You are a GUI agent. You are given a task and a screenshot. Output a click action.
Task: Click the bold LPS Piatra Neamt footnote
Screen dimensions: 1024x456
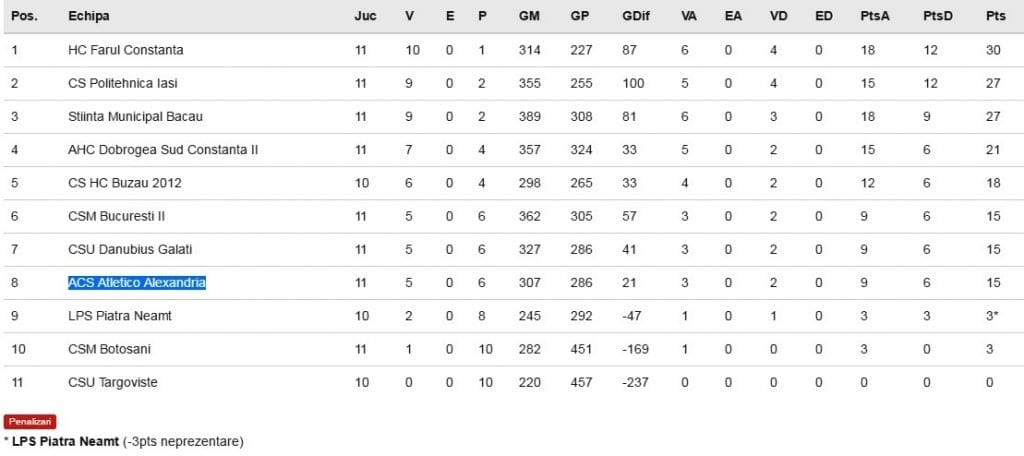point(65,441)
